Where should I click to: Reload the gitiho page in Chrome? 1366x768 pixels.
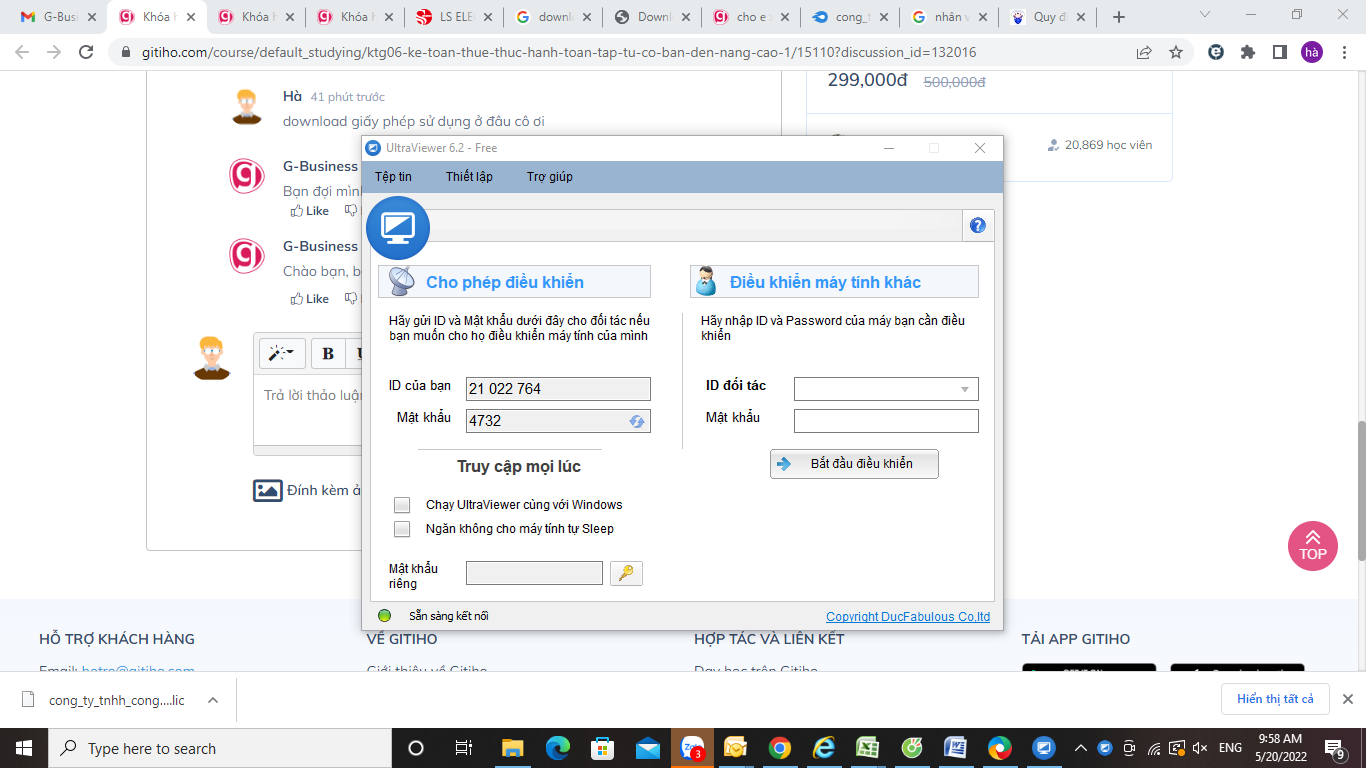(86, 52)
